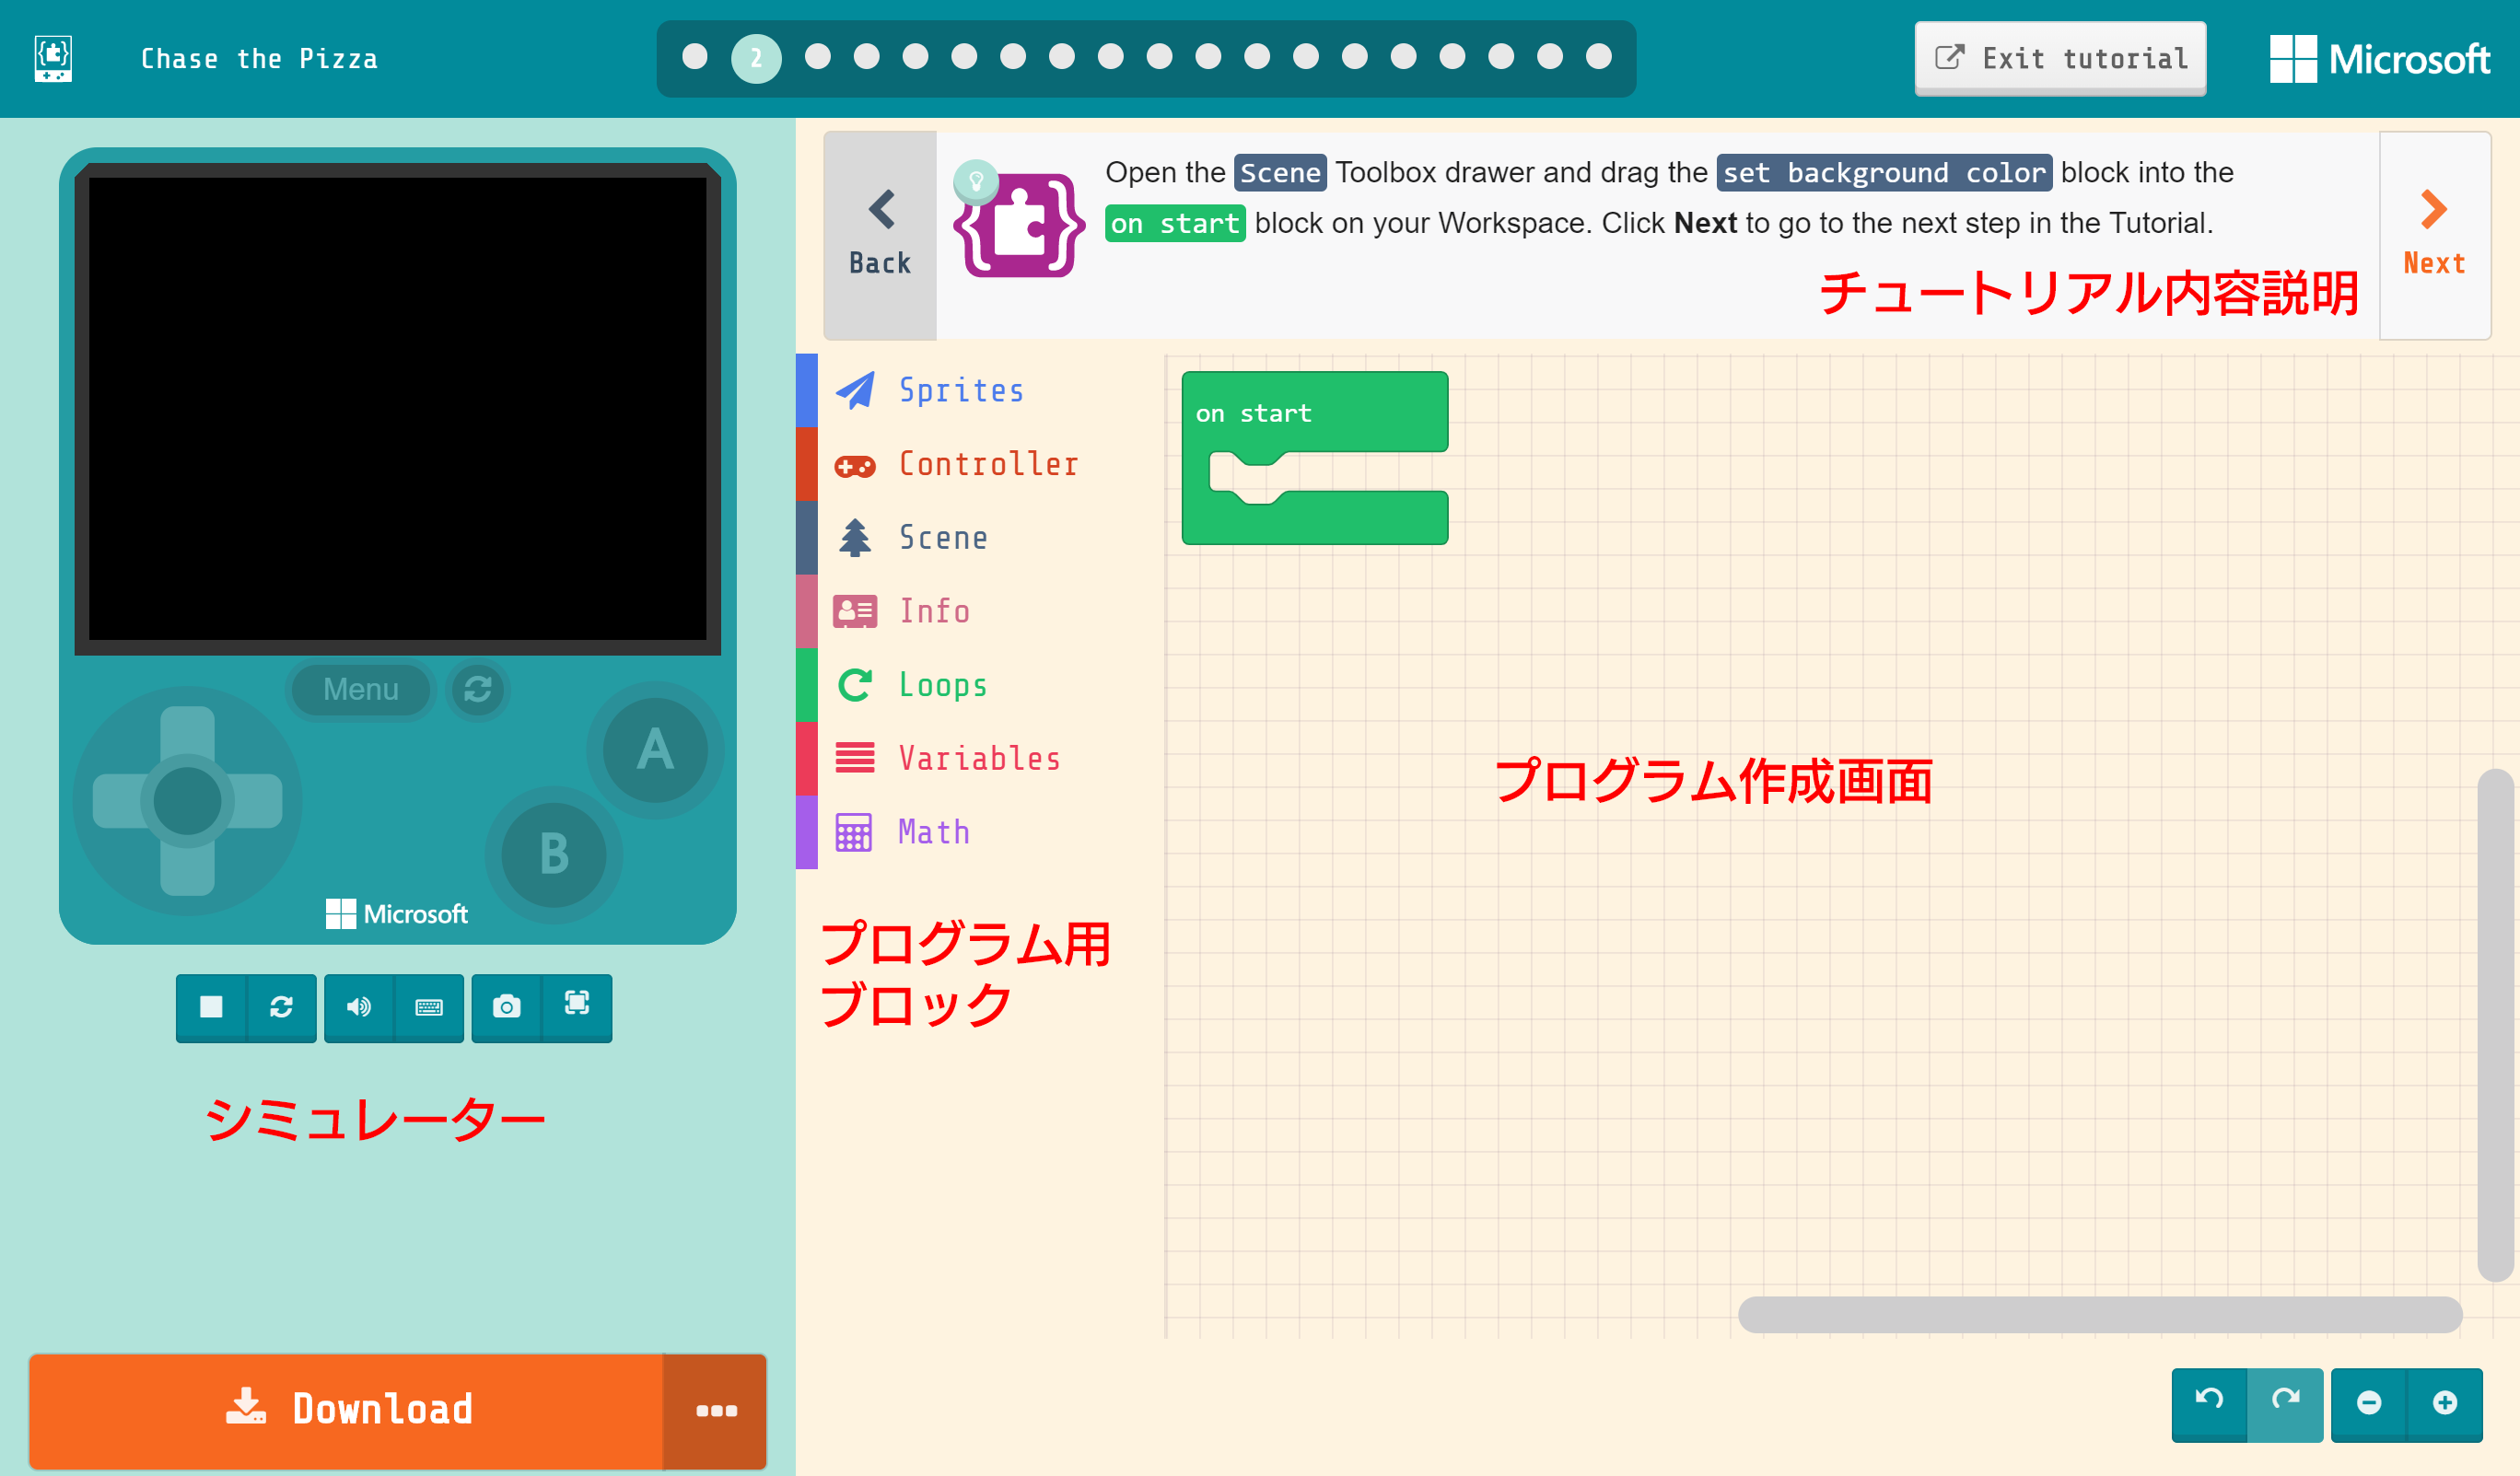The width and height of the screenshot is (2520, 1476).
Task: Mute the simulator audio
Action: coord(359,1008)
